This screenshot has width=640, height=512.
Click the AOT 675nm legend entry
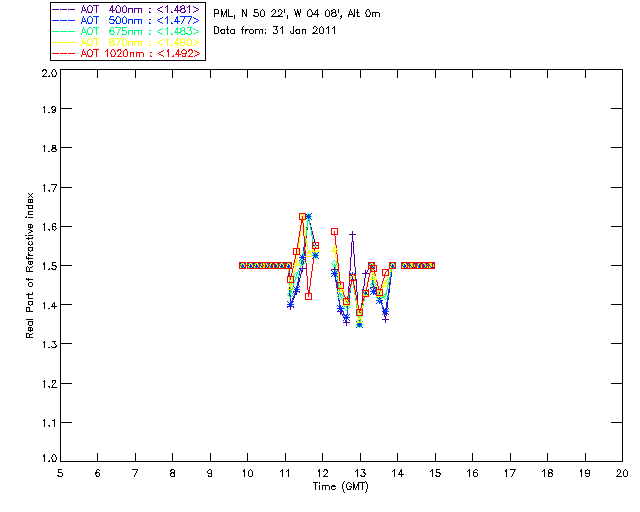(126, 31)
